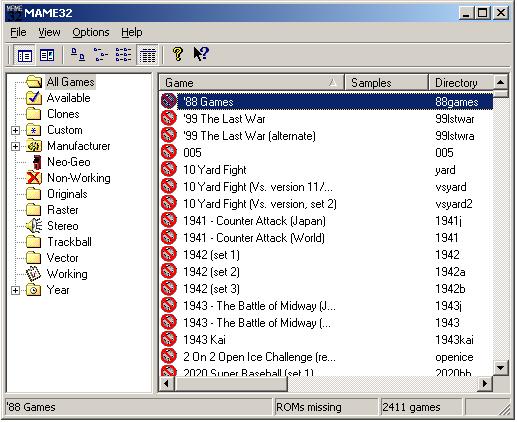Click the MAME32 title bar application icon
The width and height of the screenshot is (517, 422).
tap(14, 12)
